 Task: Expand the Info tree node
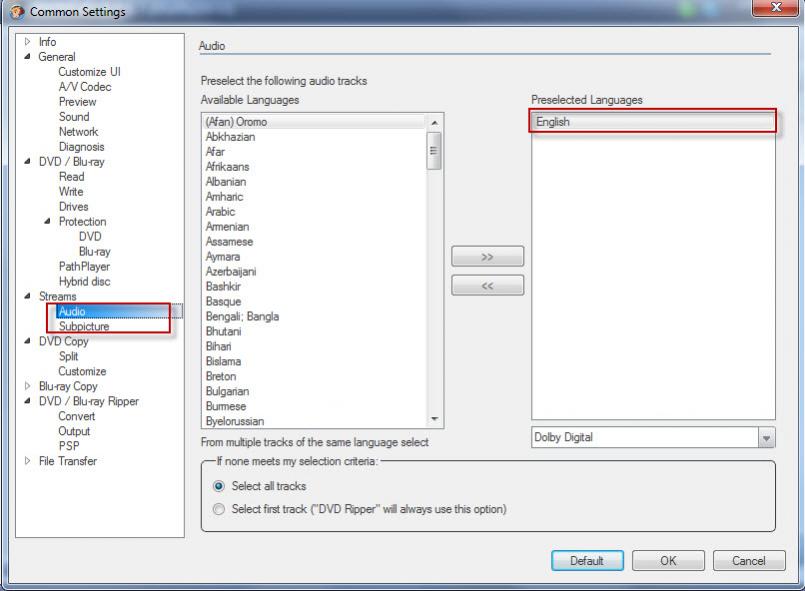(28, 42)
